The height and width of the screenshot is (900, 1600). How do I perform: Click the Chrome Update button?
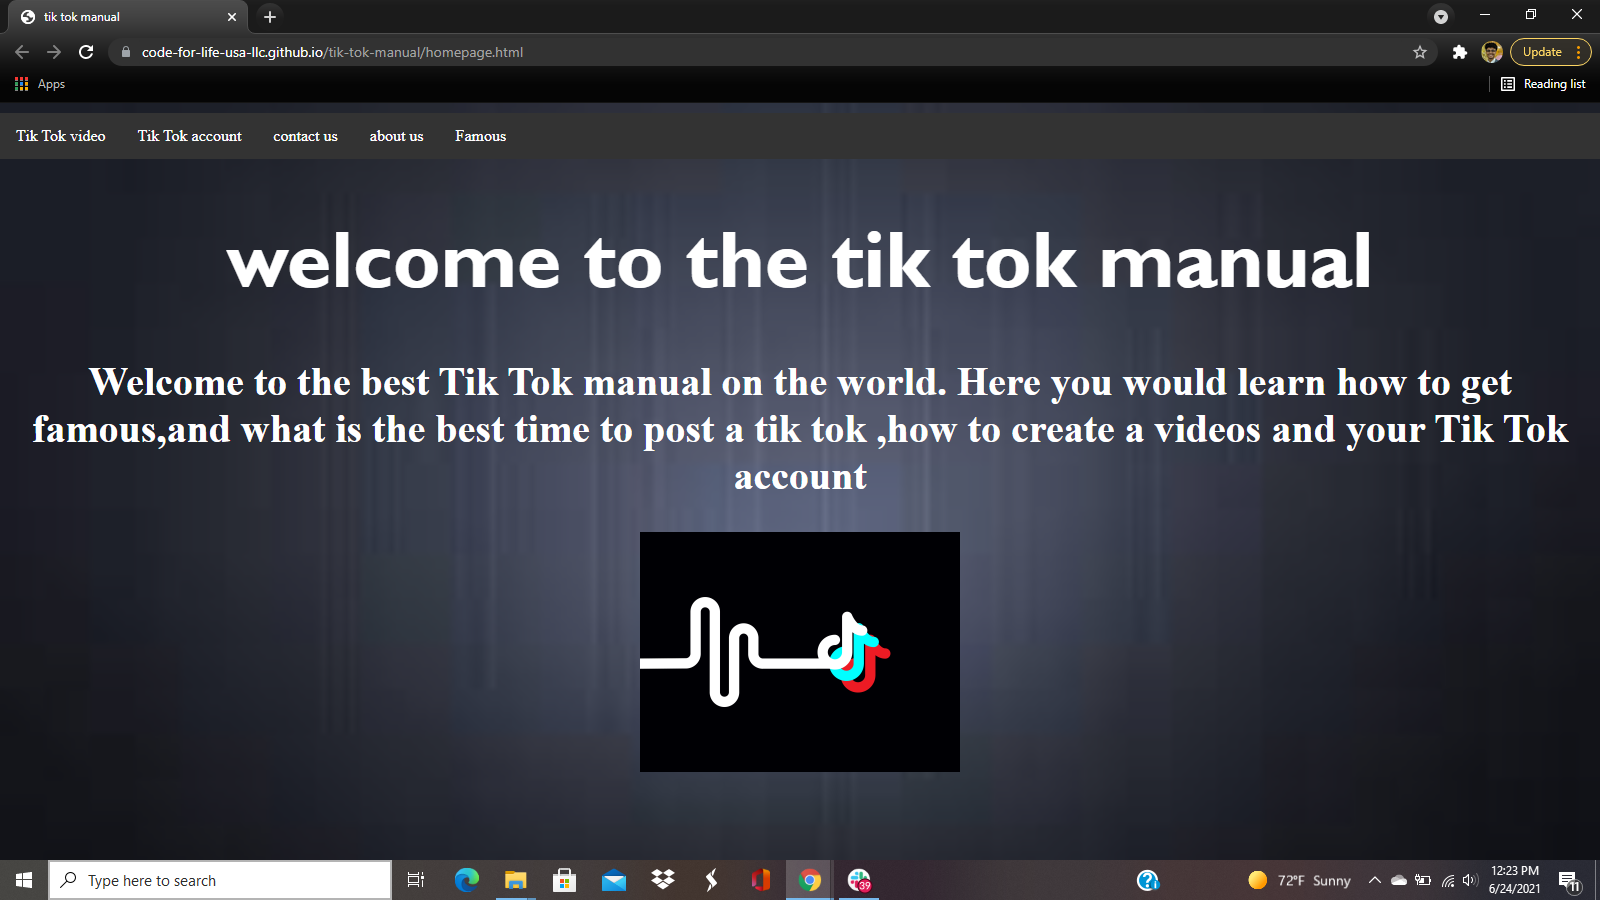(1542, 52)
